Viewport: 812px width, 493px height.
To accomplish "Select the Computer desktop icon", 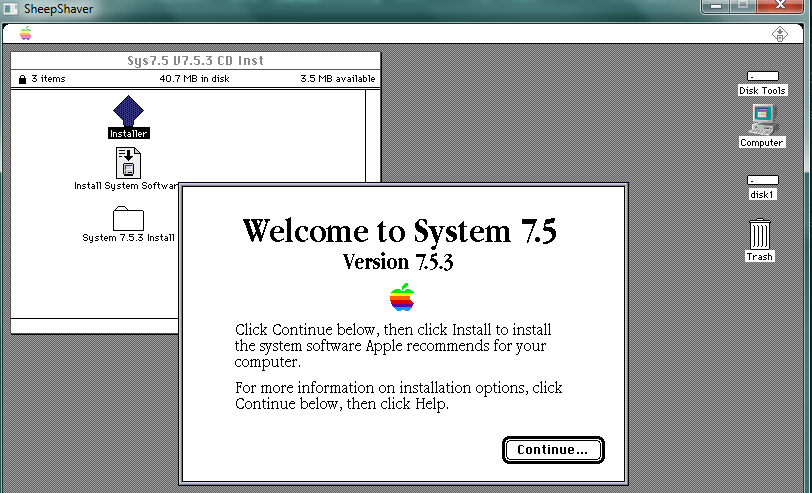I will click(x=761, y=120).
